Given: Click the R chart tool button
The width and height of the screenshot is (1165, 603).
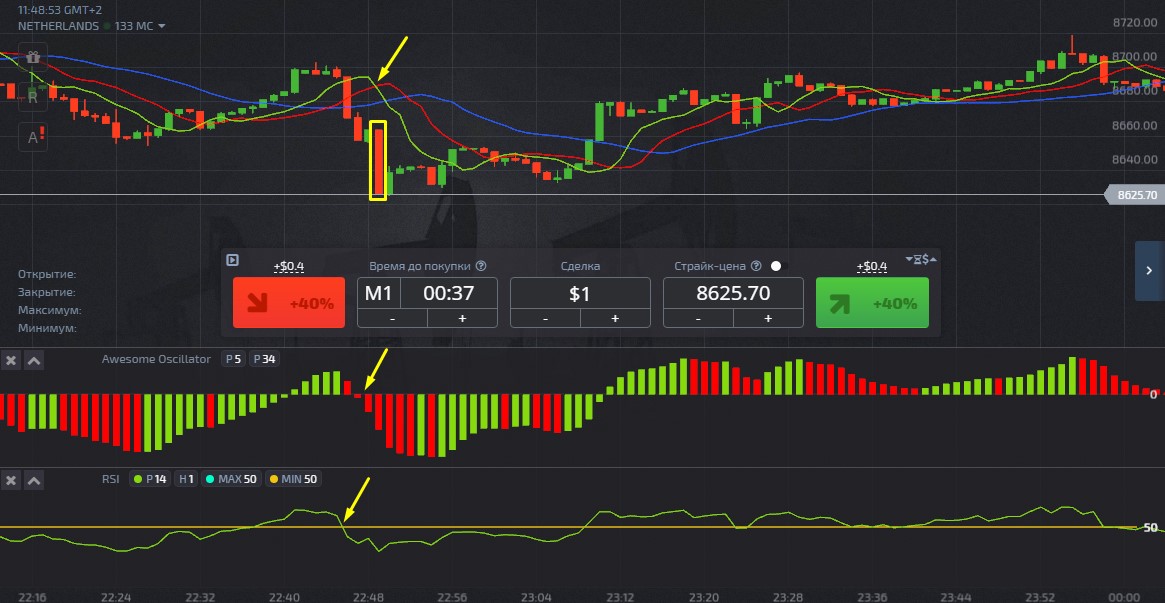Looking at the screenshot, I should coord(33,97).
